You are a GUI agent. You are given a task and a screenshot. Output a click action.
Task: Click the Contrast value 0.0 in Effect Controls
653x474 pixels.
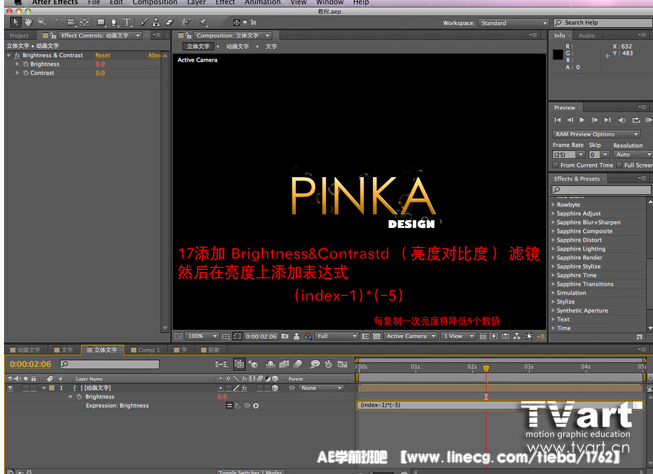point(100,73)
